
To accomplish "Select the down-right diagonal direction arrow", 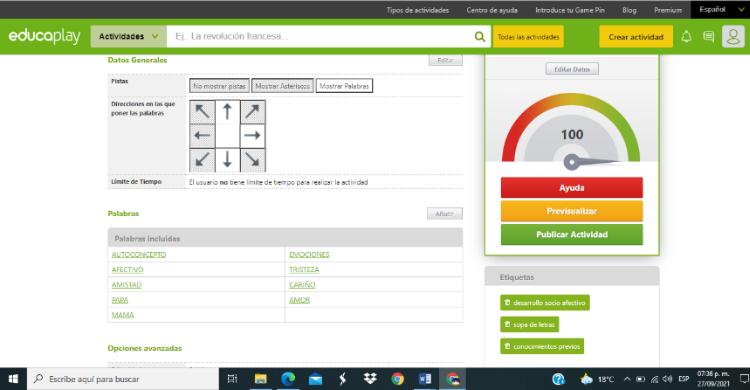I will pyautogui.click(x=252, y=160).
